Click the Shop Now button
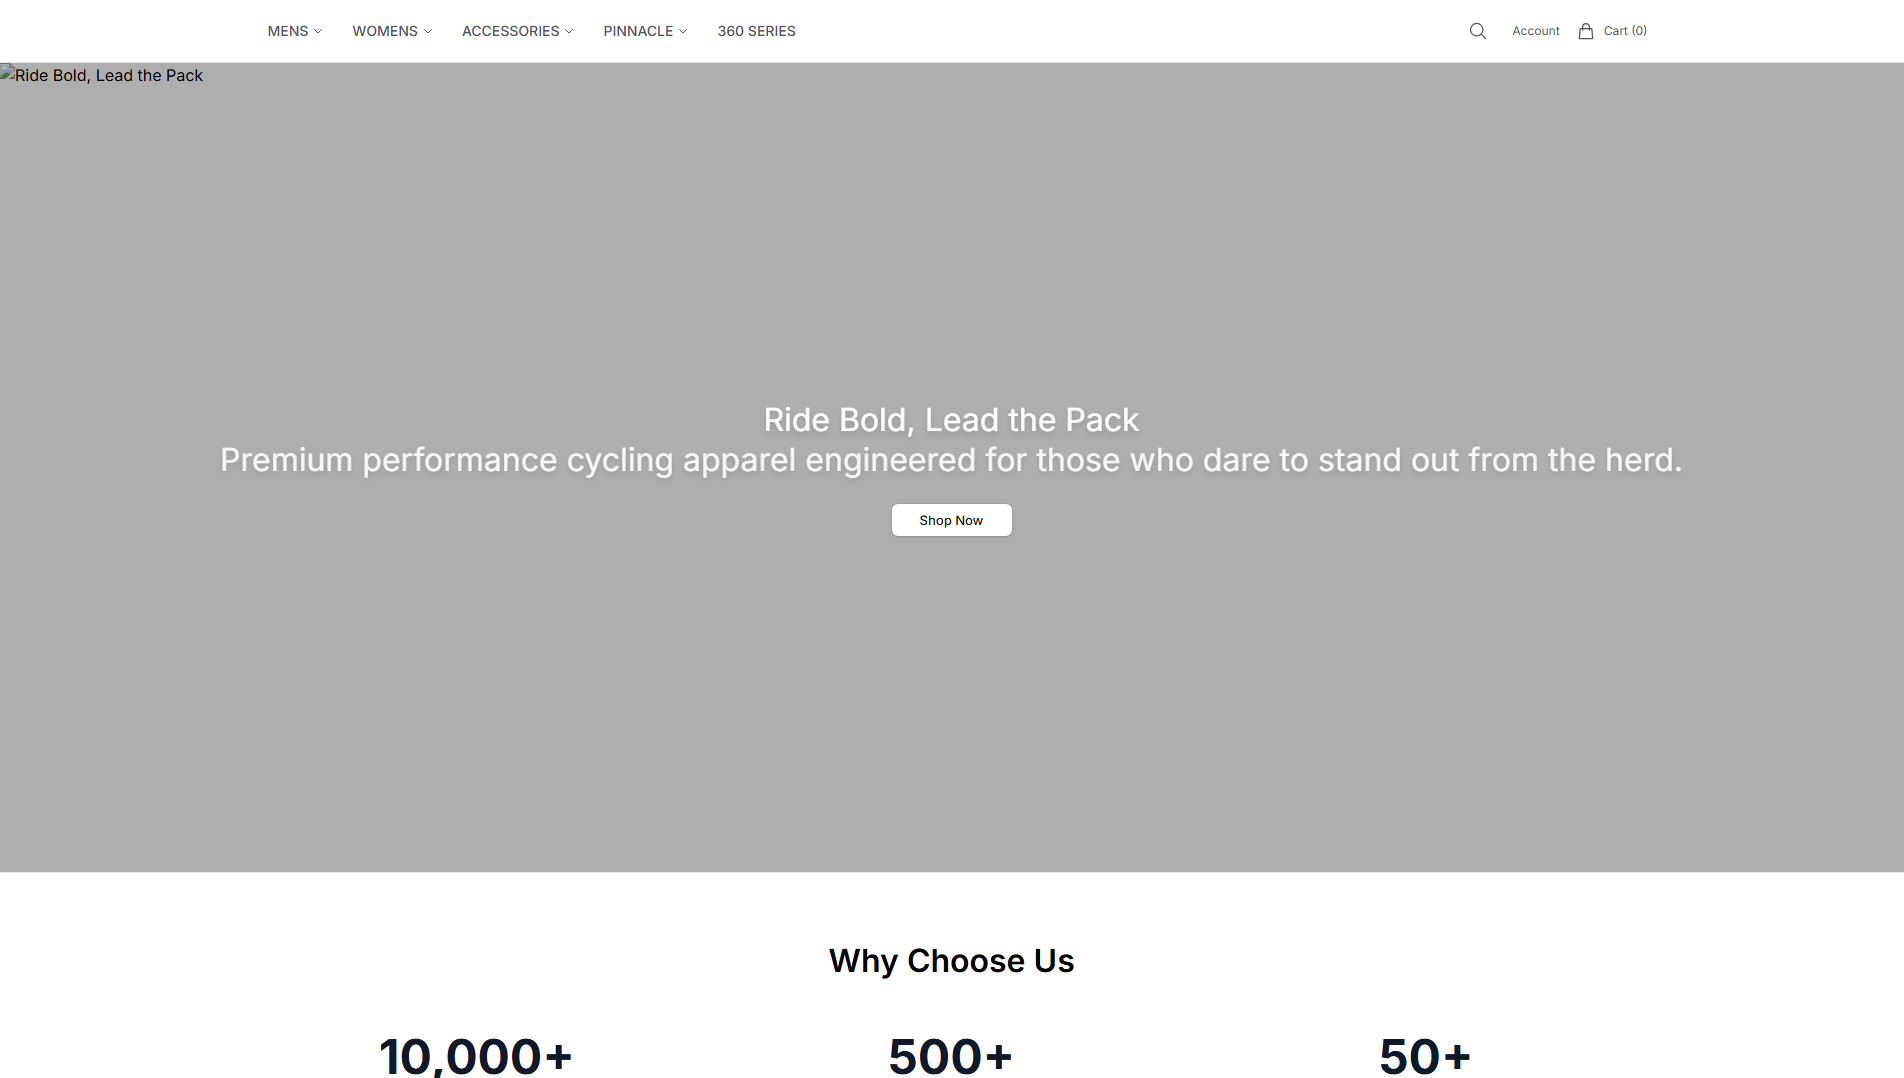Screen dimensions: 1904x1078 [951, 520]
